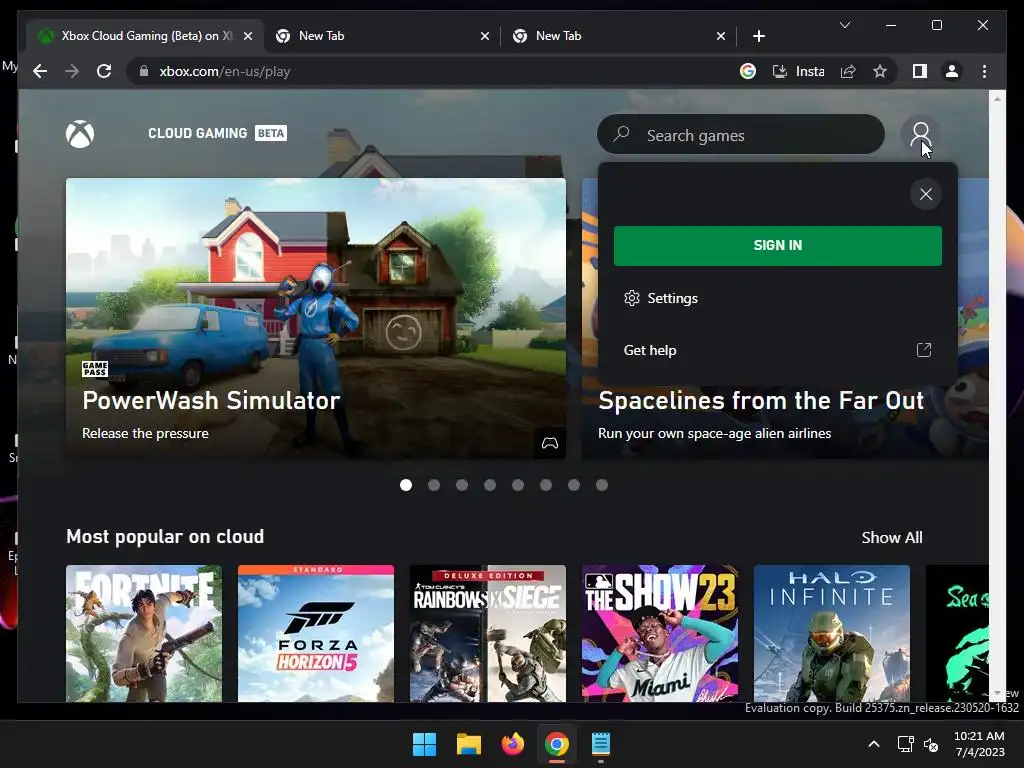
Task: Click the magnifier icon in Search games
Action: 621,134
